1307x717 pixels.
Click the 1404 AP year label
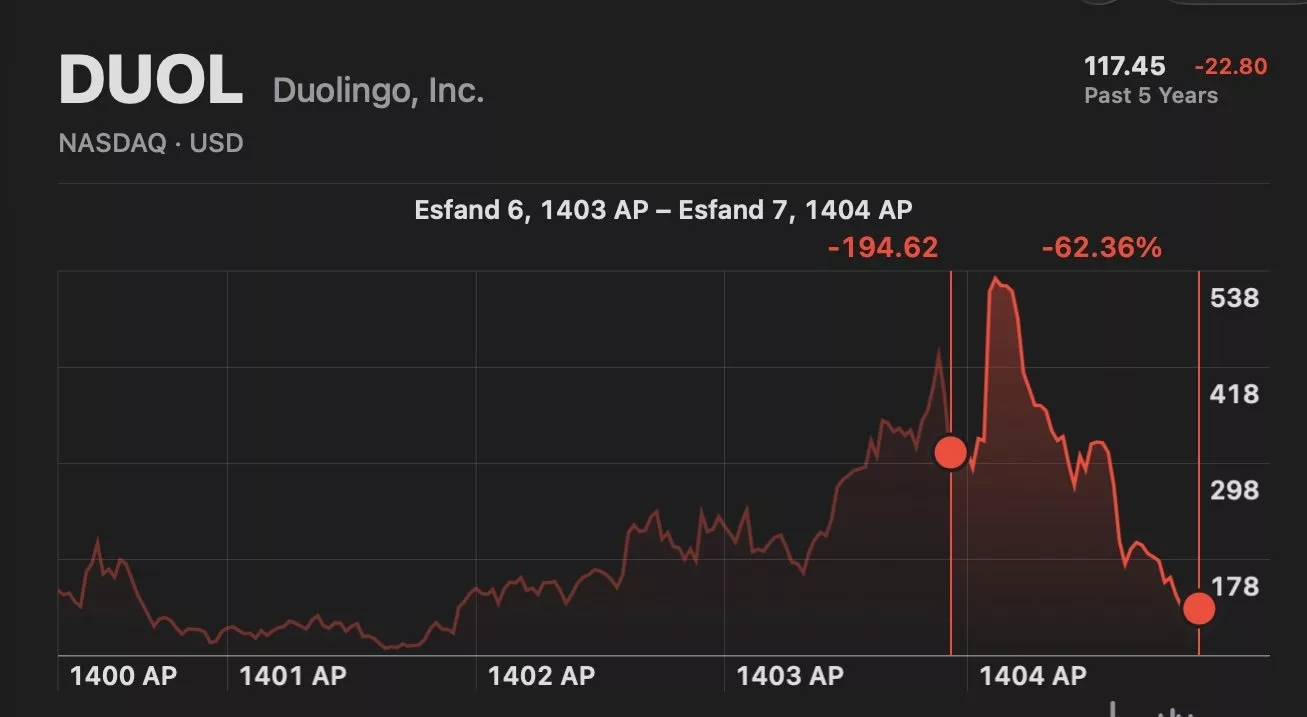pyautogui.click(x=1033, y=676)
